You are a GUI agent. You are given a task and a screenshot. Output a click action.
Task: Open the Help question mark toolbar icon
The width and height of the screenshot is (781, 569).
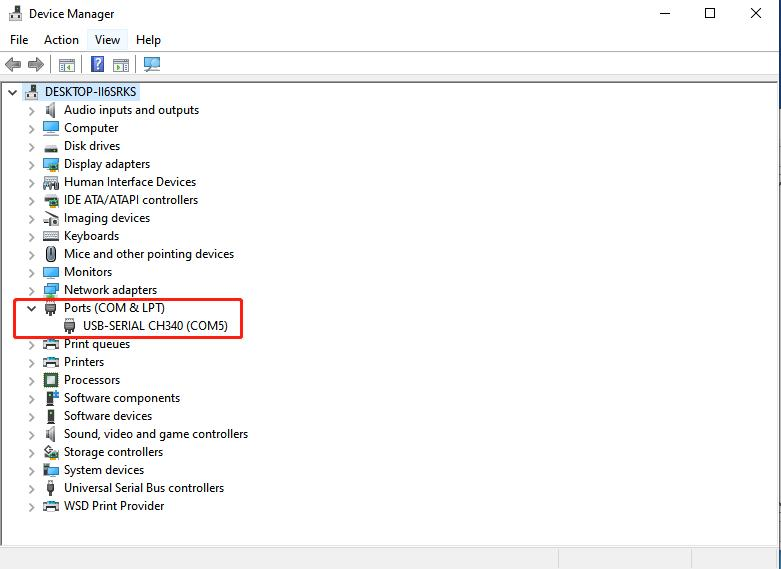(98, 64)
